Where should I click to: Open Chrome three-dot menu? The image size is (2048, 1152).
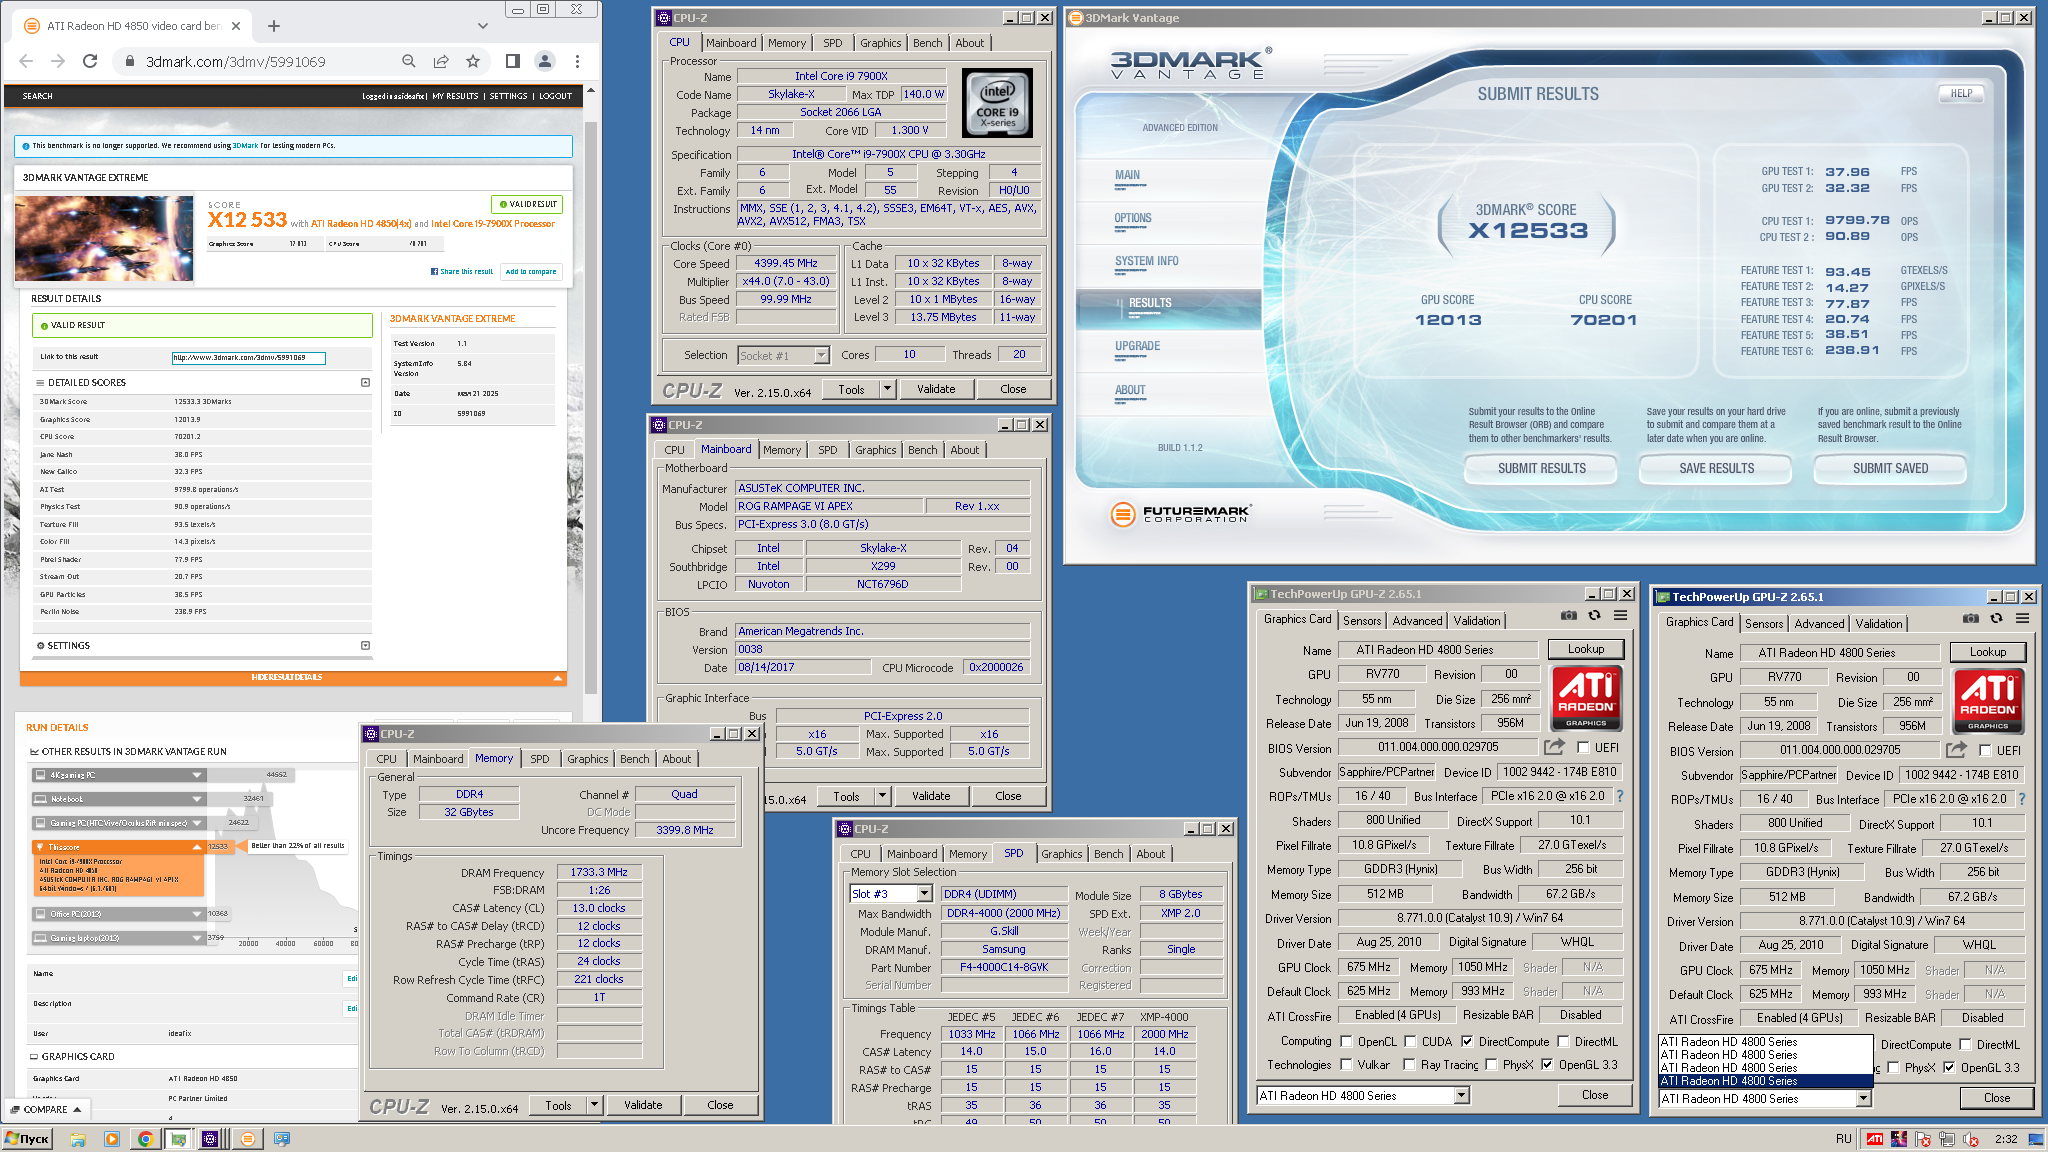[x=577, y=61]
